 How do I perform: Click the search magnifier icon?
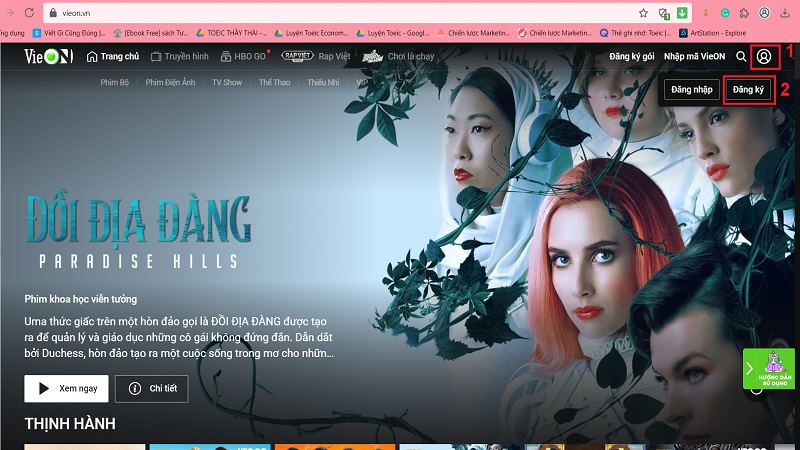click(741, 57)
